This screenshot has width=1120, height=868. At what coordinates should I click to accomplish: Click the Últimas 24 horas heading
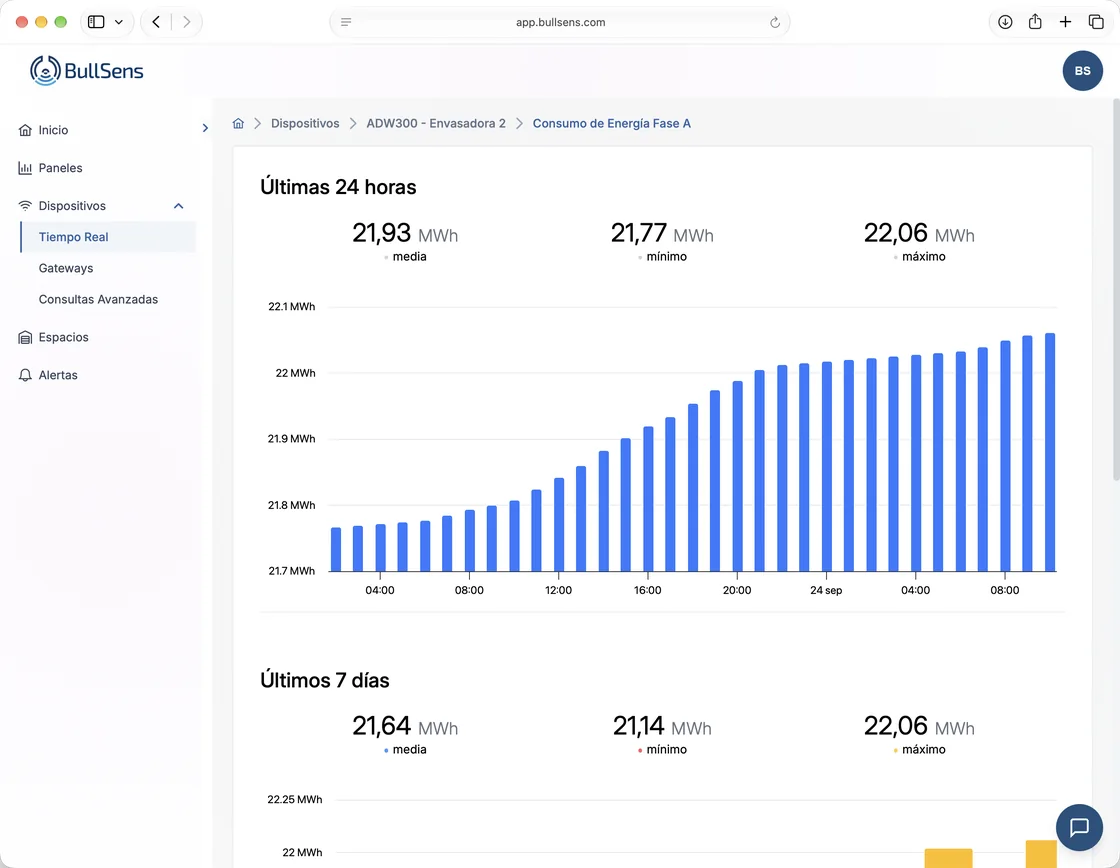[x=338, y=187]
